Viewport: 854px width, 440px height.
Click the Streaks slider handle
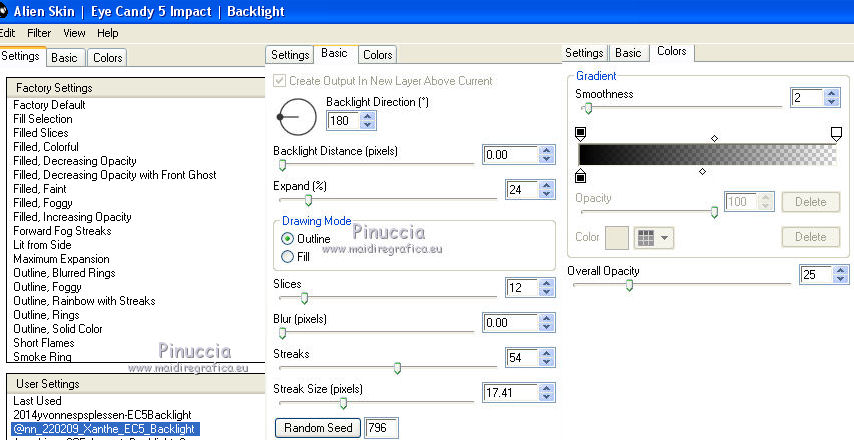click(397, 368)
